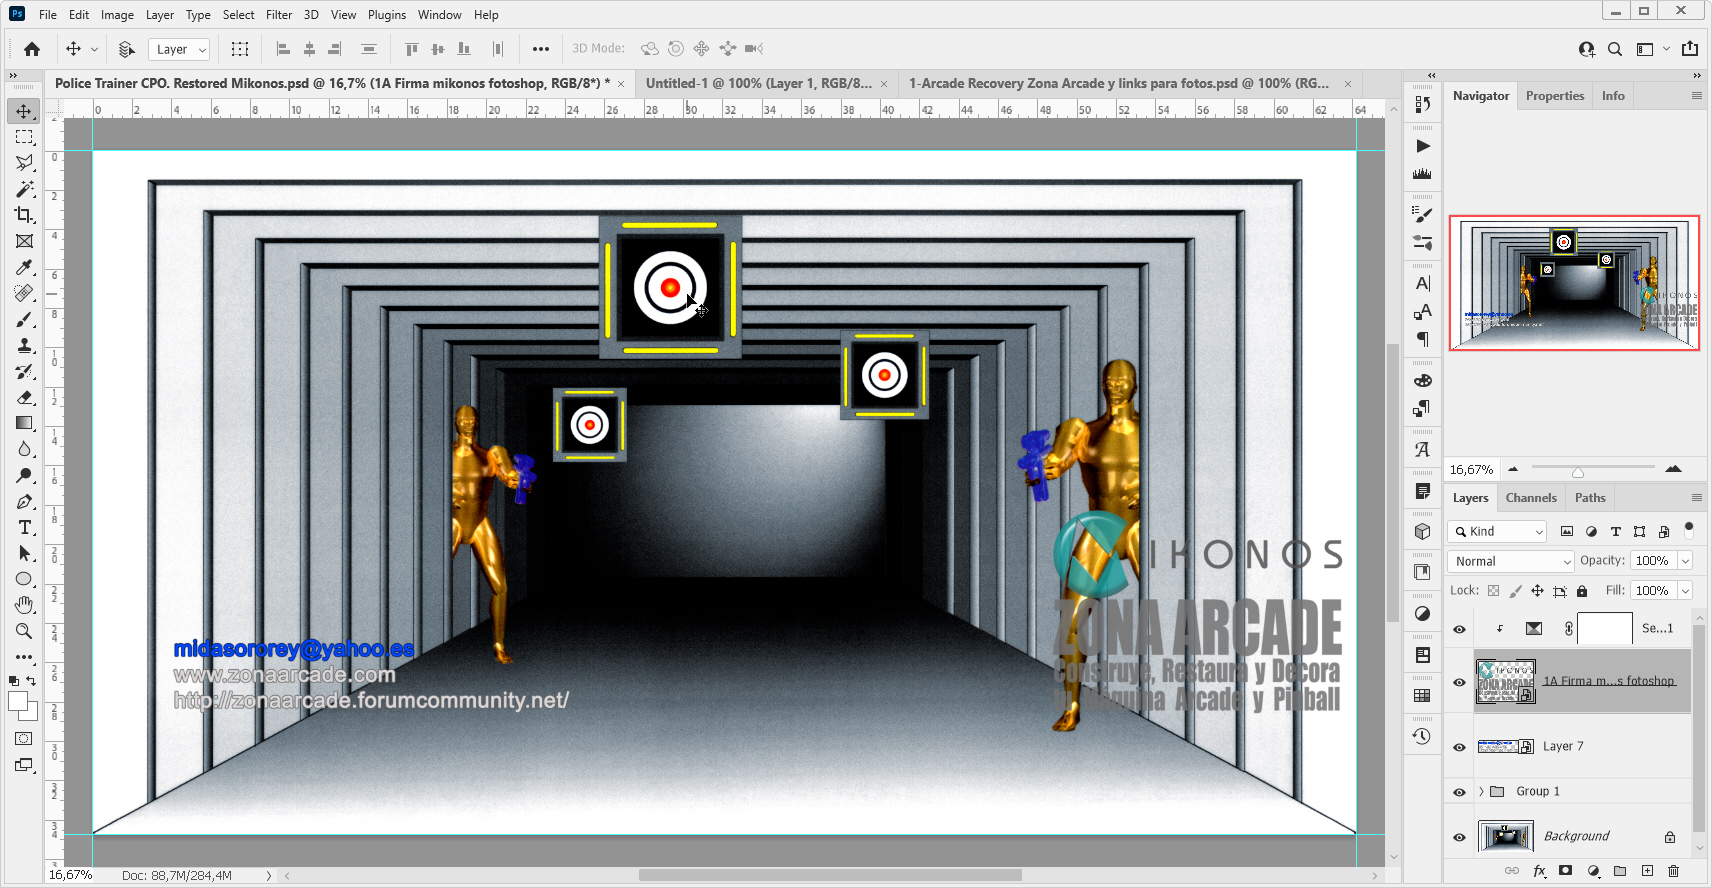
Task: Hide Layer 7 visibility eye
Action: pos(1459,747)
